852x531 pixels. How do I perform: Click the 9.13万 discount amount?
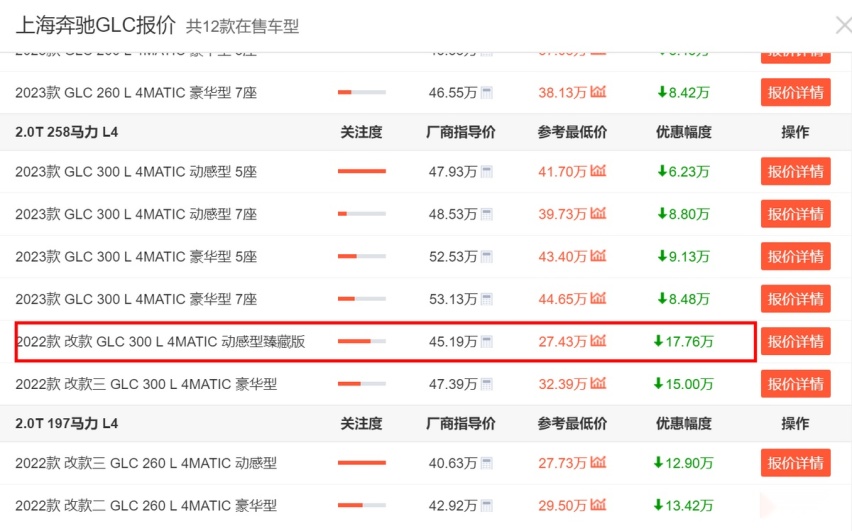(x=684, y=257)
